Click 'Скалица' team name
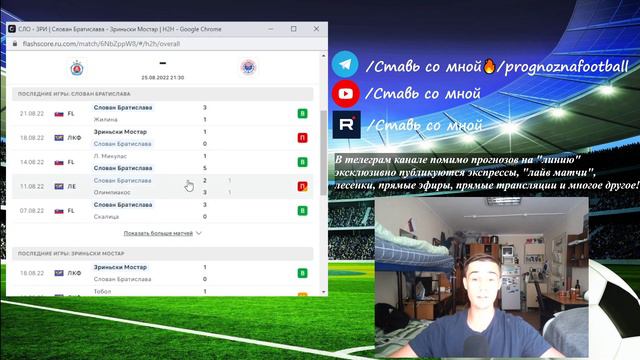Screen dimensions: 640x360 coord(106,217)
